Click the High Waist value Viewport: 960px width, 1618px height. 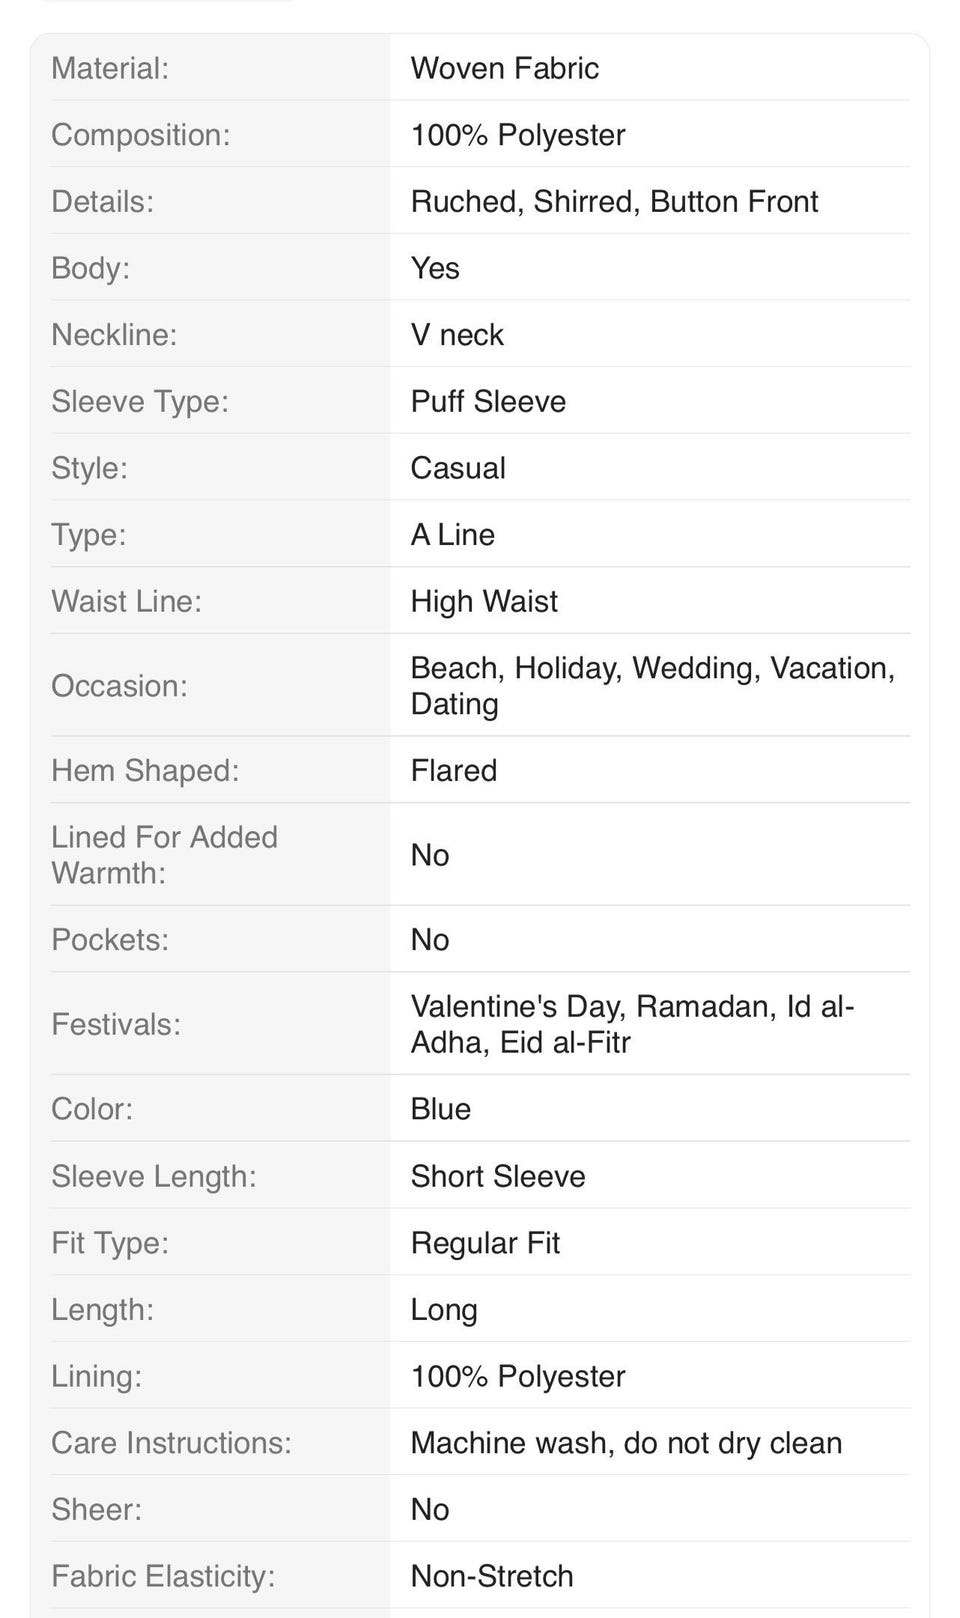point(484,601)
